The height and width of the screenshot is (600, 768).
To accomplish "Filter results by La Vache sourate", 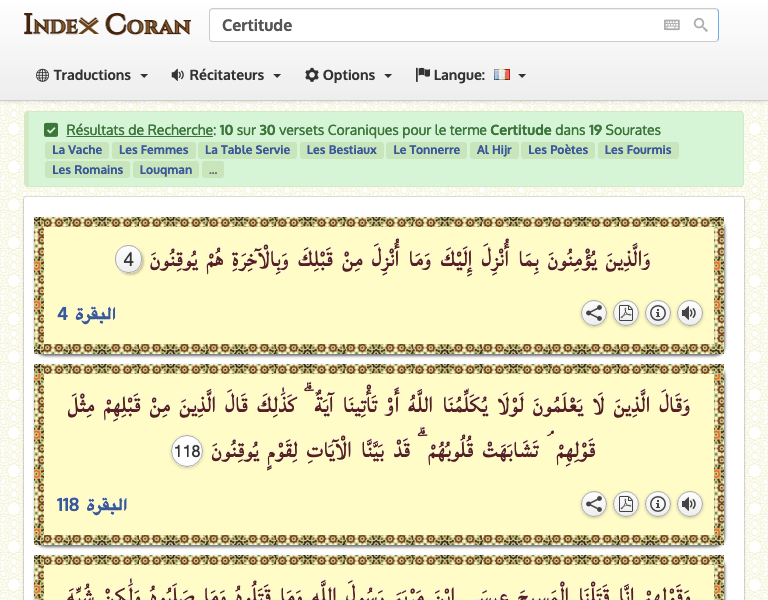I will [77, 150].
